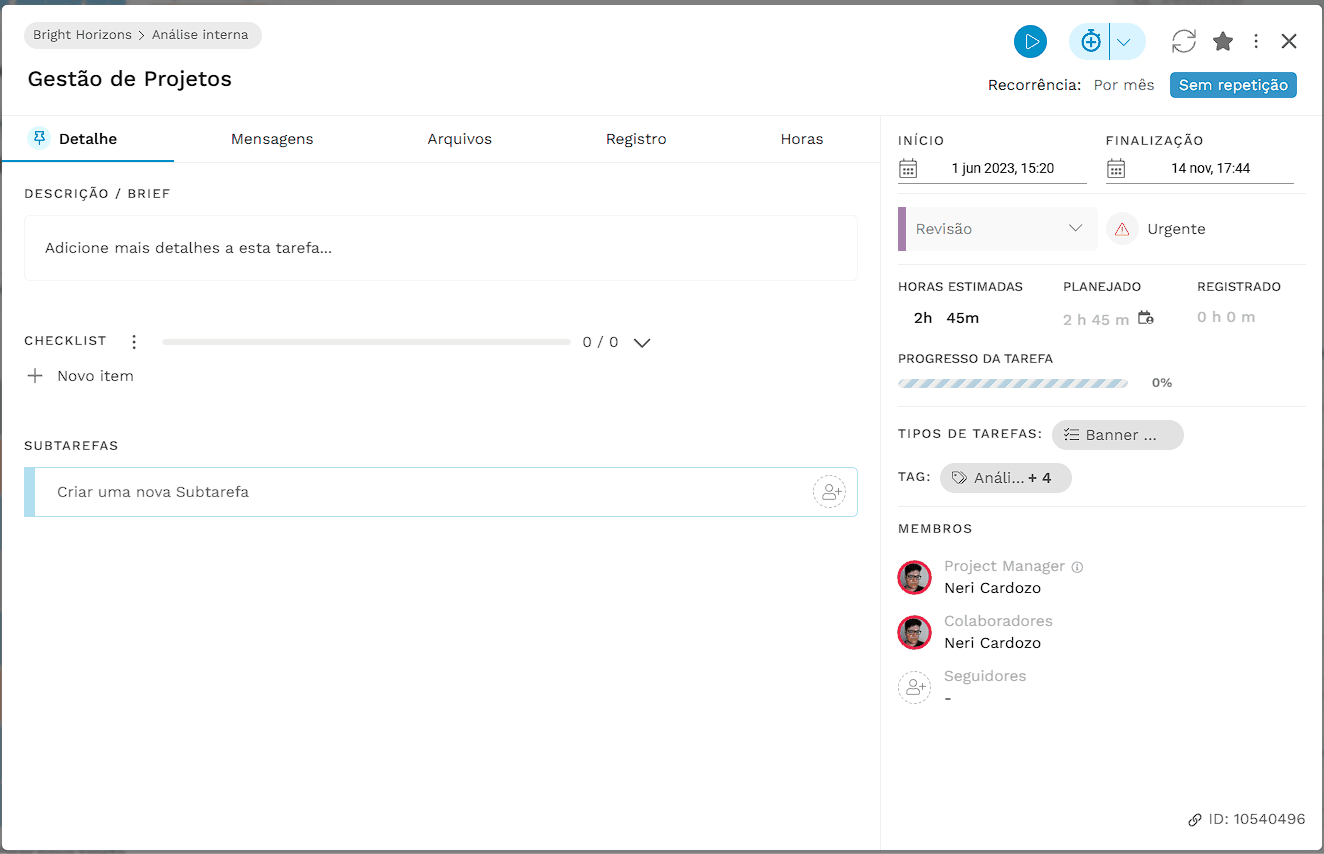The width and height of the screenshot is (1324, 854).
Task: Click the Banner task type chip
Action: click(1118, 435)
